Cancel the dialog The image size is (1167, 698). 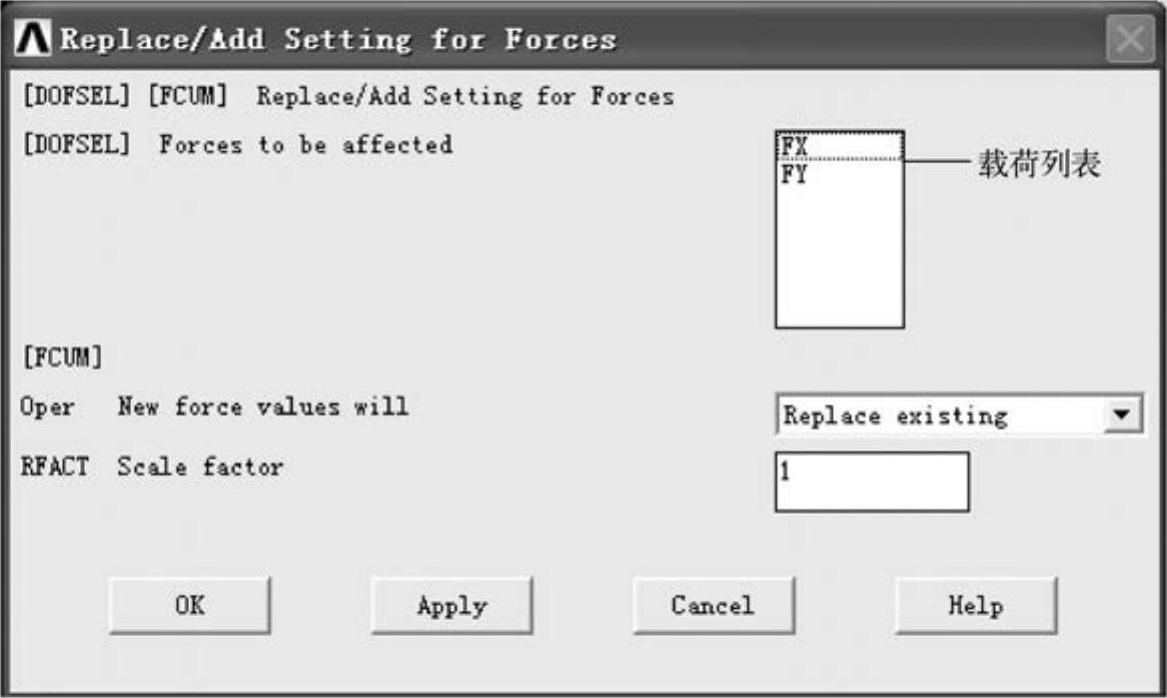[x=713, y=605]
